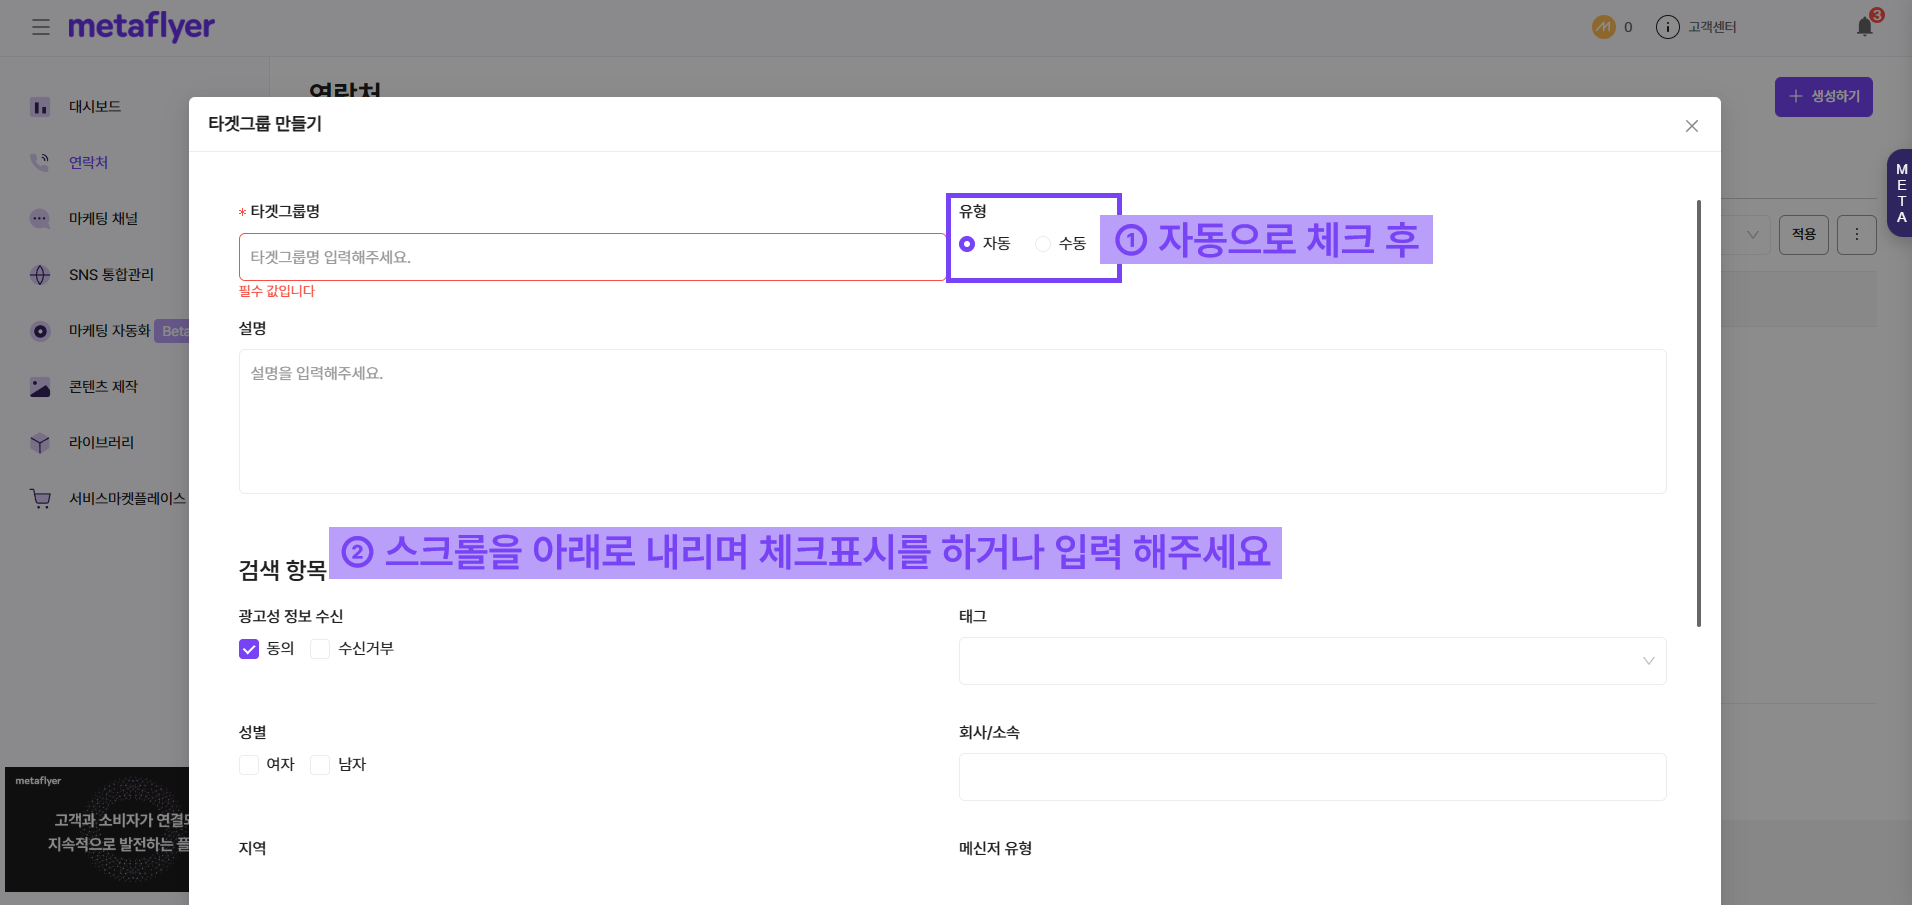The width and height of the screenshot is (1912, 905).
Task: Click the 생성하기 button
Action: click(1823, 97)
